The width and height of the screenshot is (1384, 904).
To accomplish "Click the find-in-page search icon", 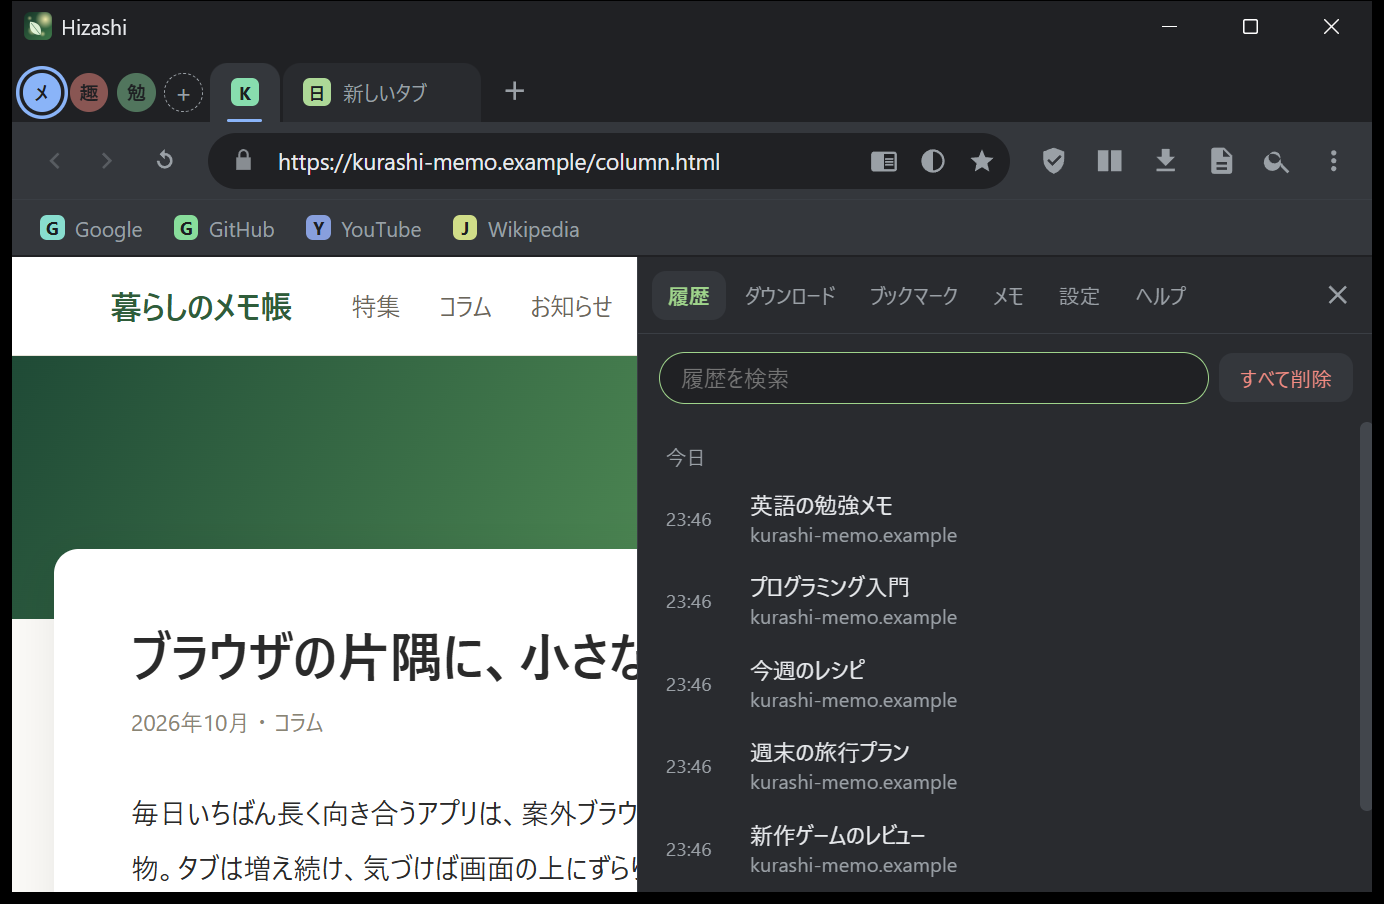I will pos(1276,161).
